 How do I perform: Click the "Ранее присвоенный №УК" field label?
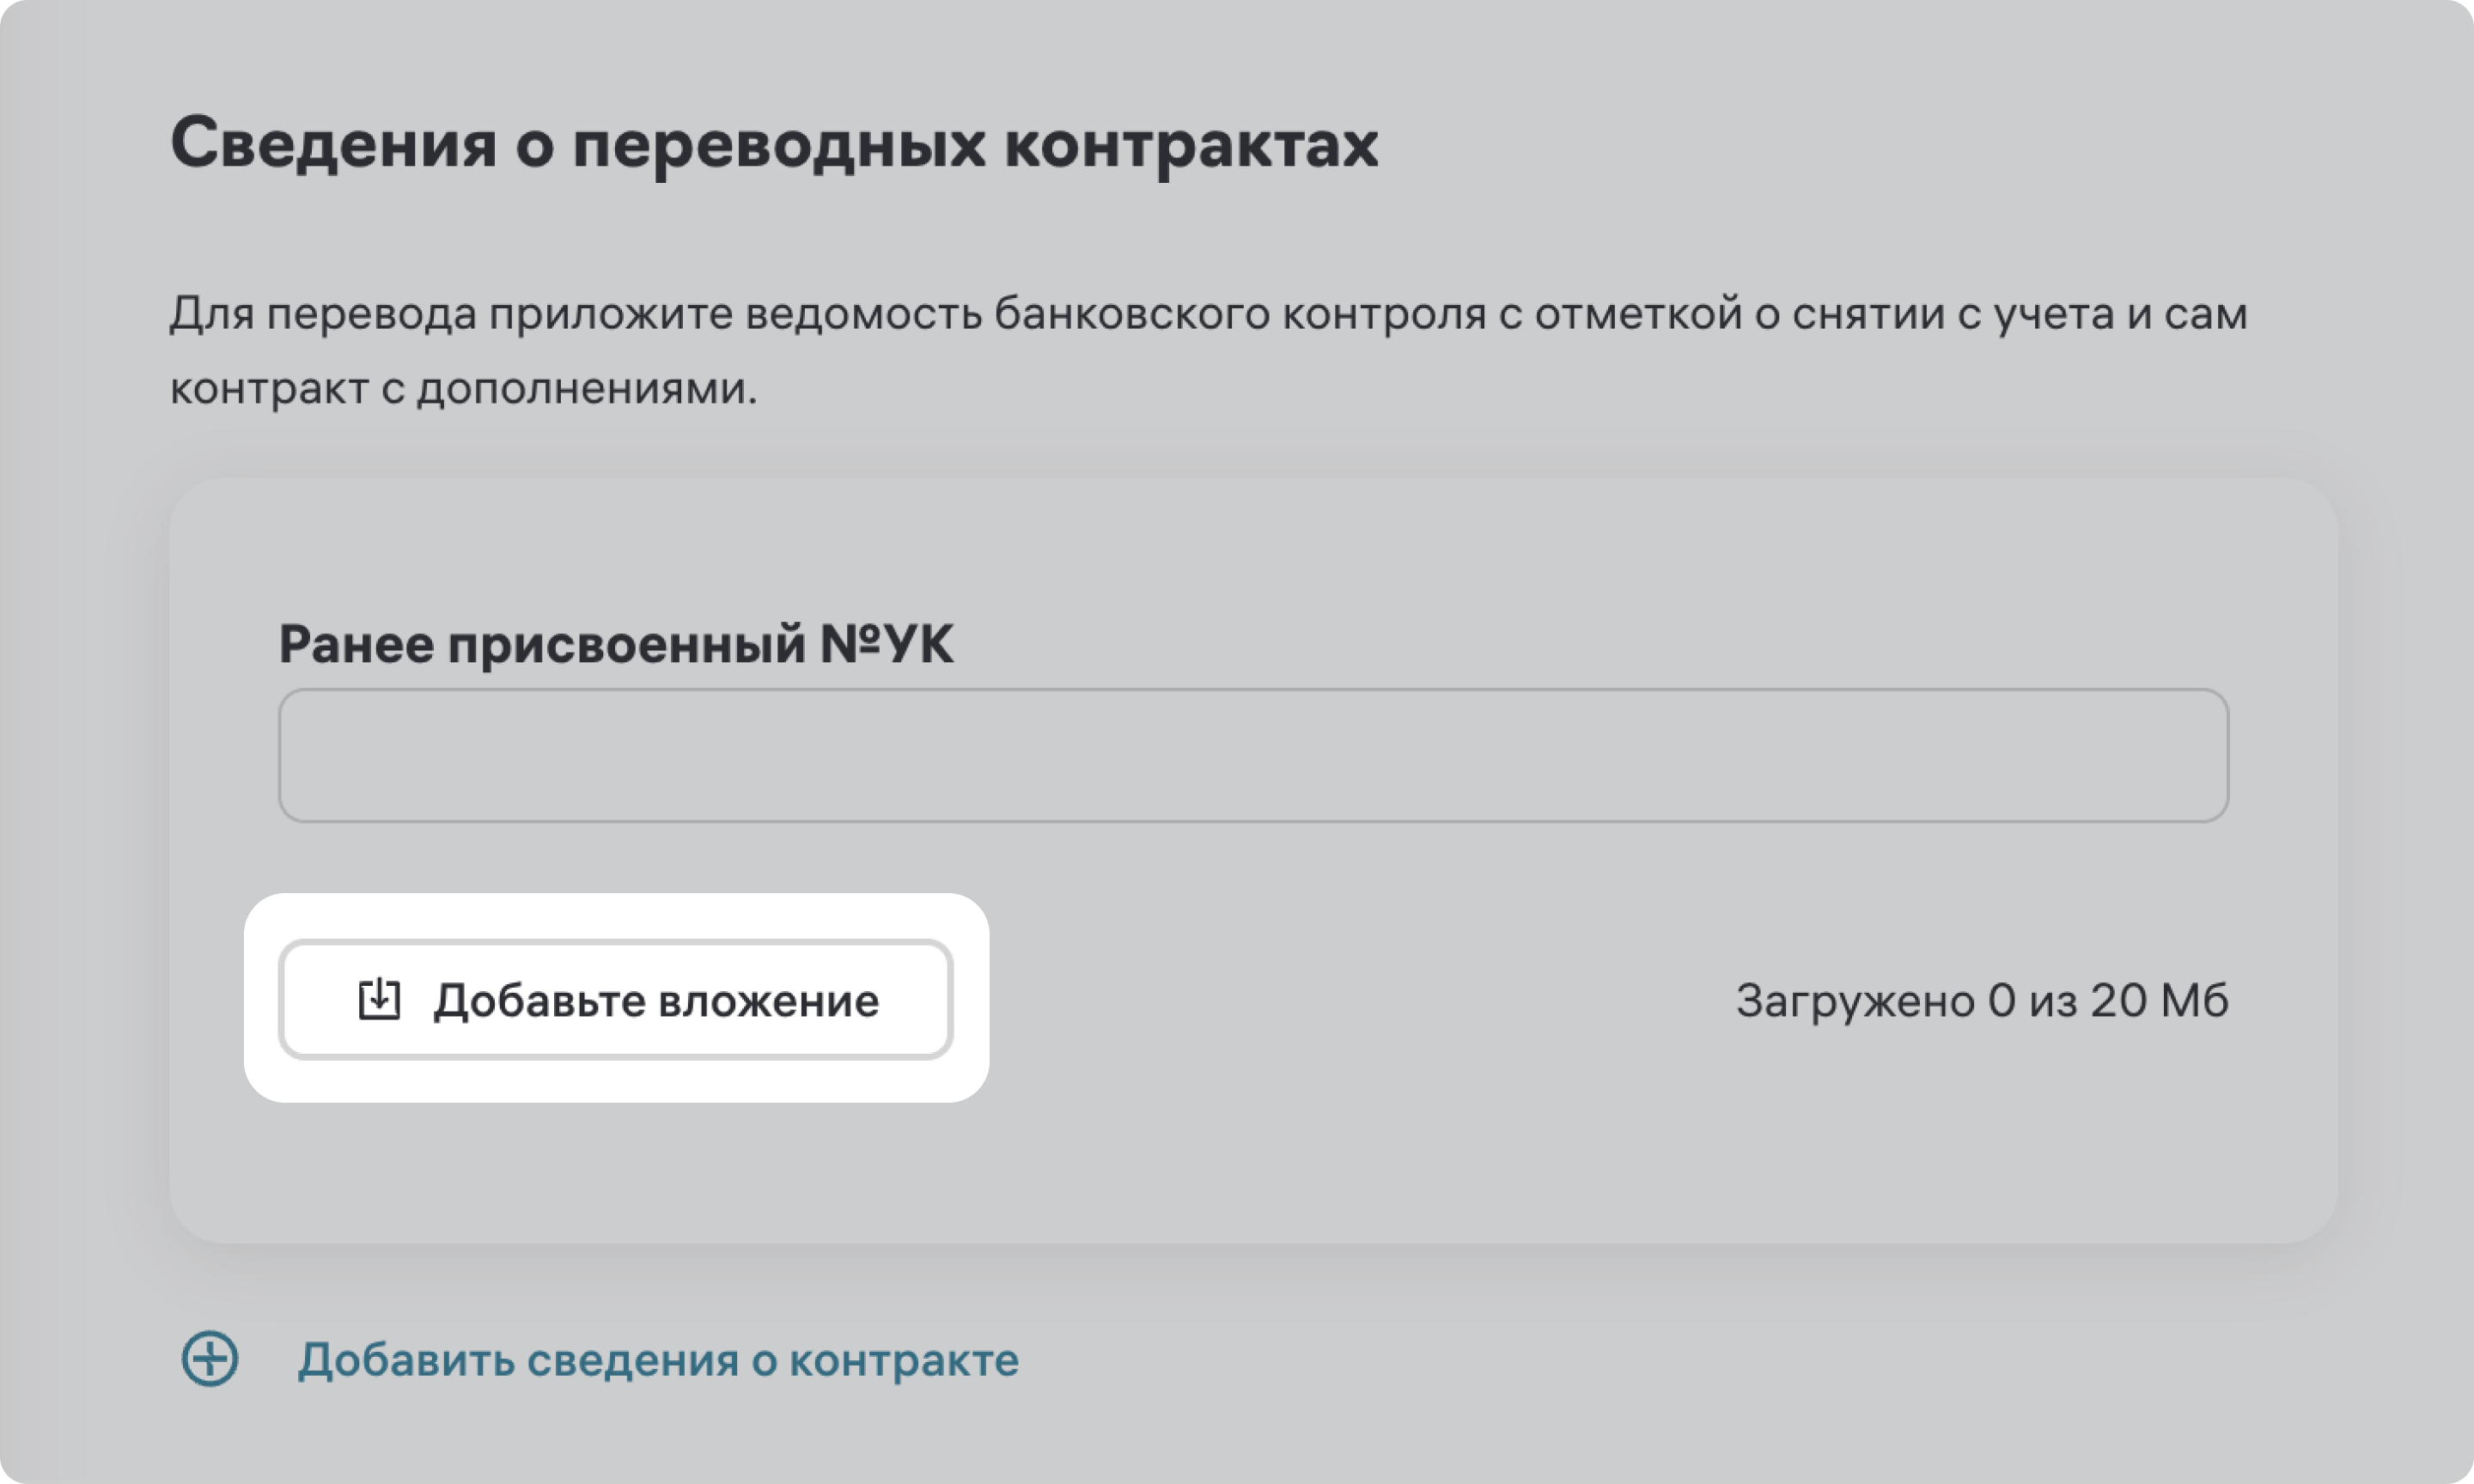[615, 644]
